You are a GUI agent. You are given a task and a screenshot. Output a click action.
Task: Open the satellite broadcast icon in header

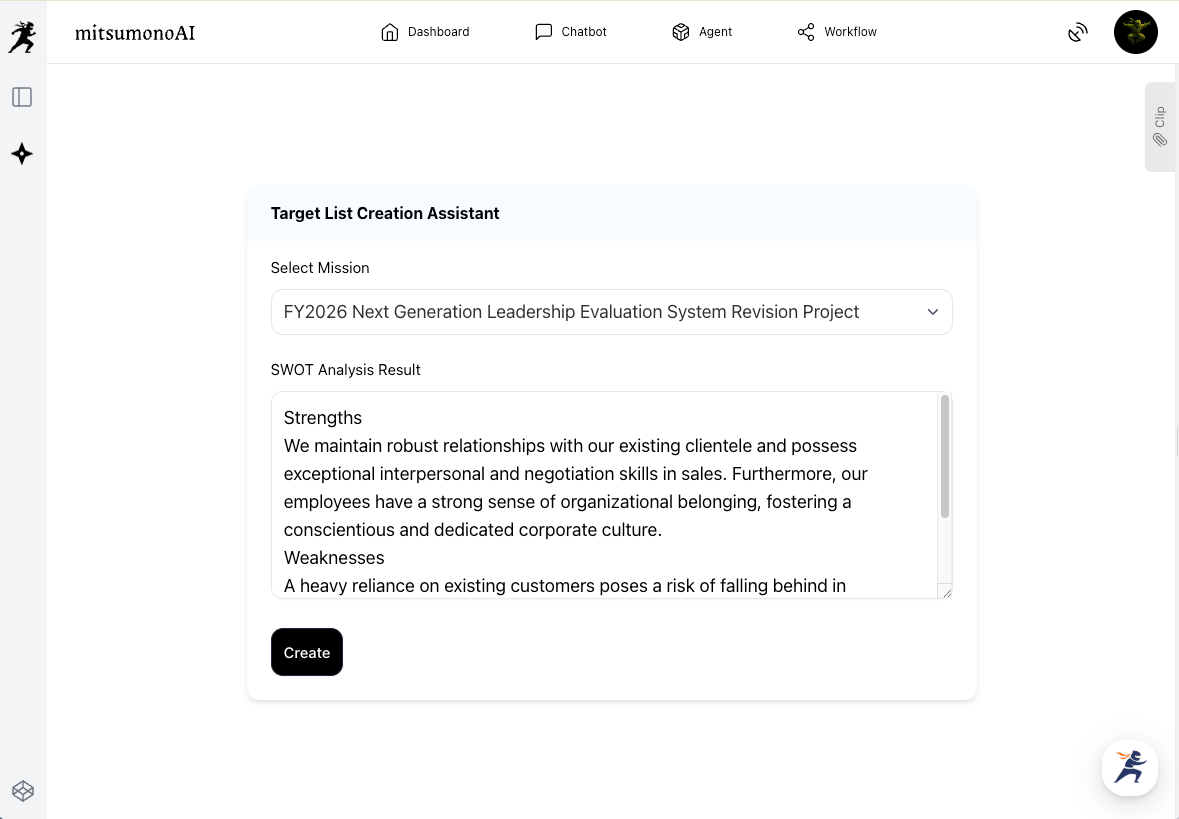tap(1077, 32)
